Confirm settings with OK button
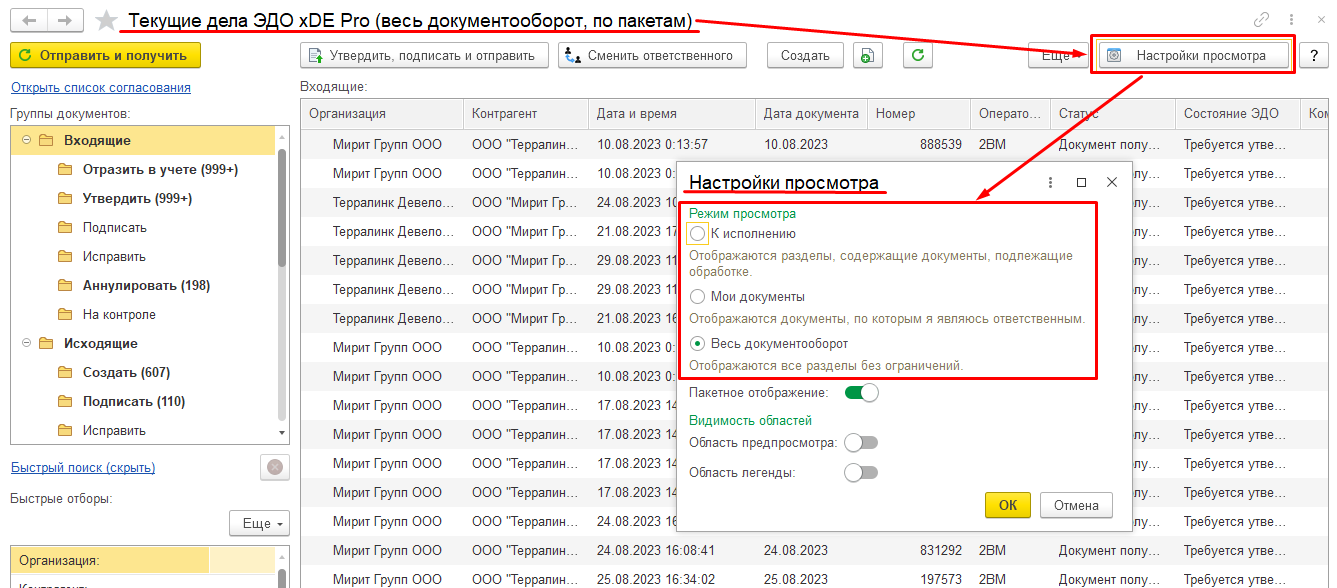 click(x=1008, y=505)
